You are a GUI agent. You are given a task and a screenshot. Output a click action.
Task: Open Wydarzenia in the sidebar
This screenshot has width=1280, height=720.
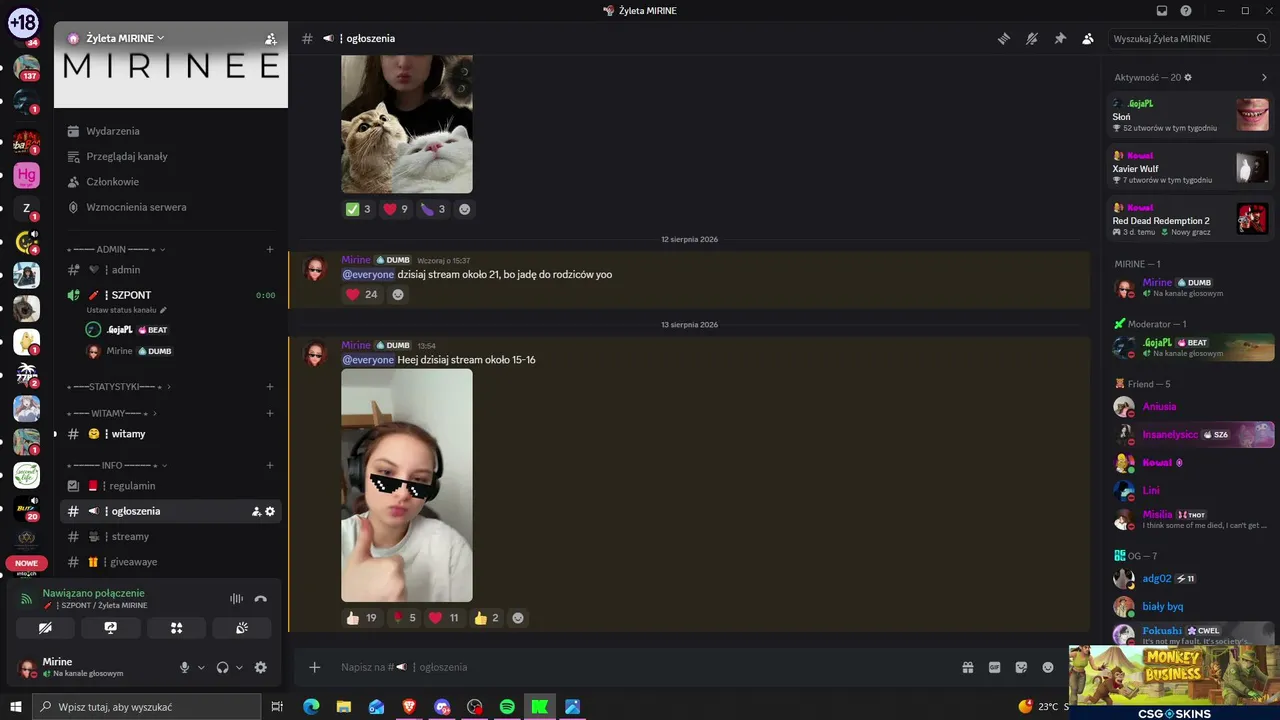click(171, 131)
